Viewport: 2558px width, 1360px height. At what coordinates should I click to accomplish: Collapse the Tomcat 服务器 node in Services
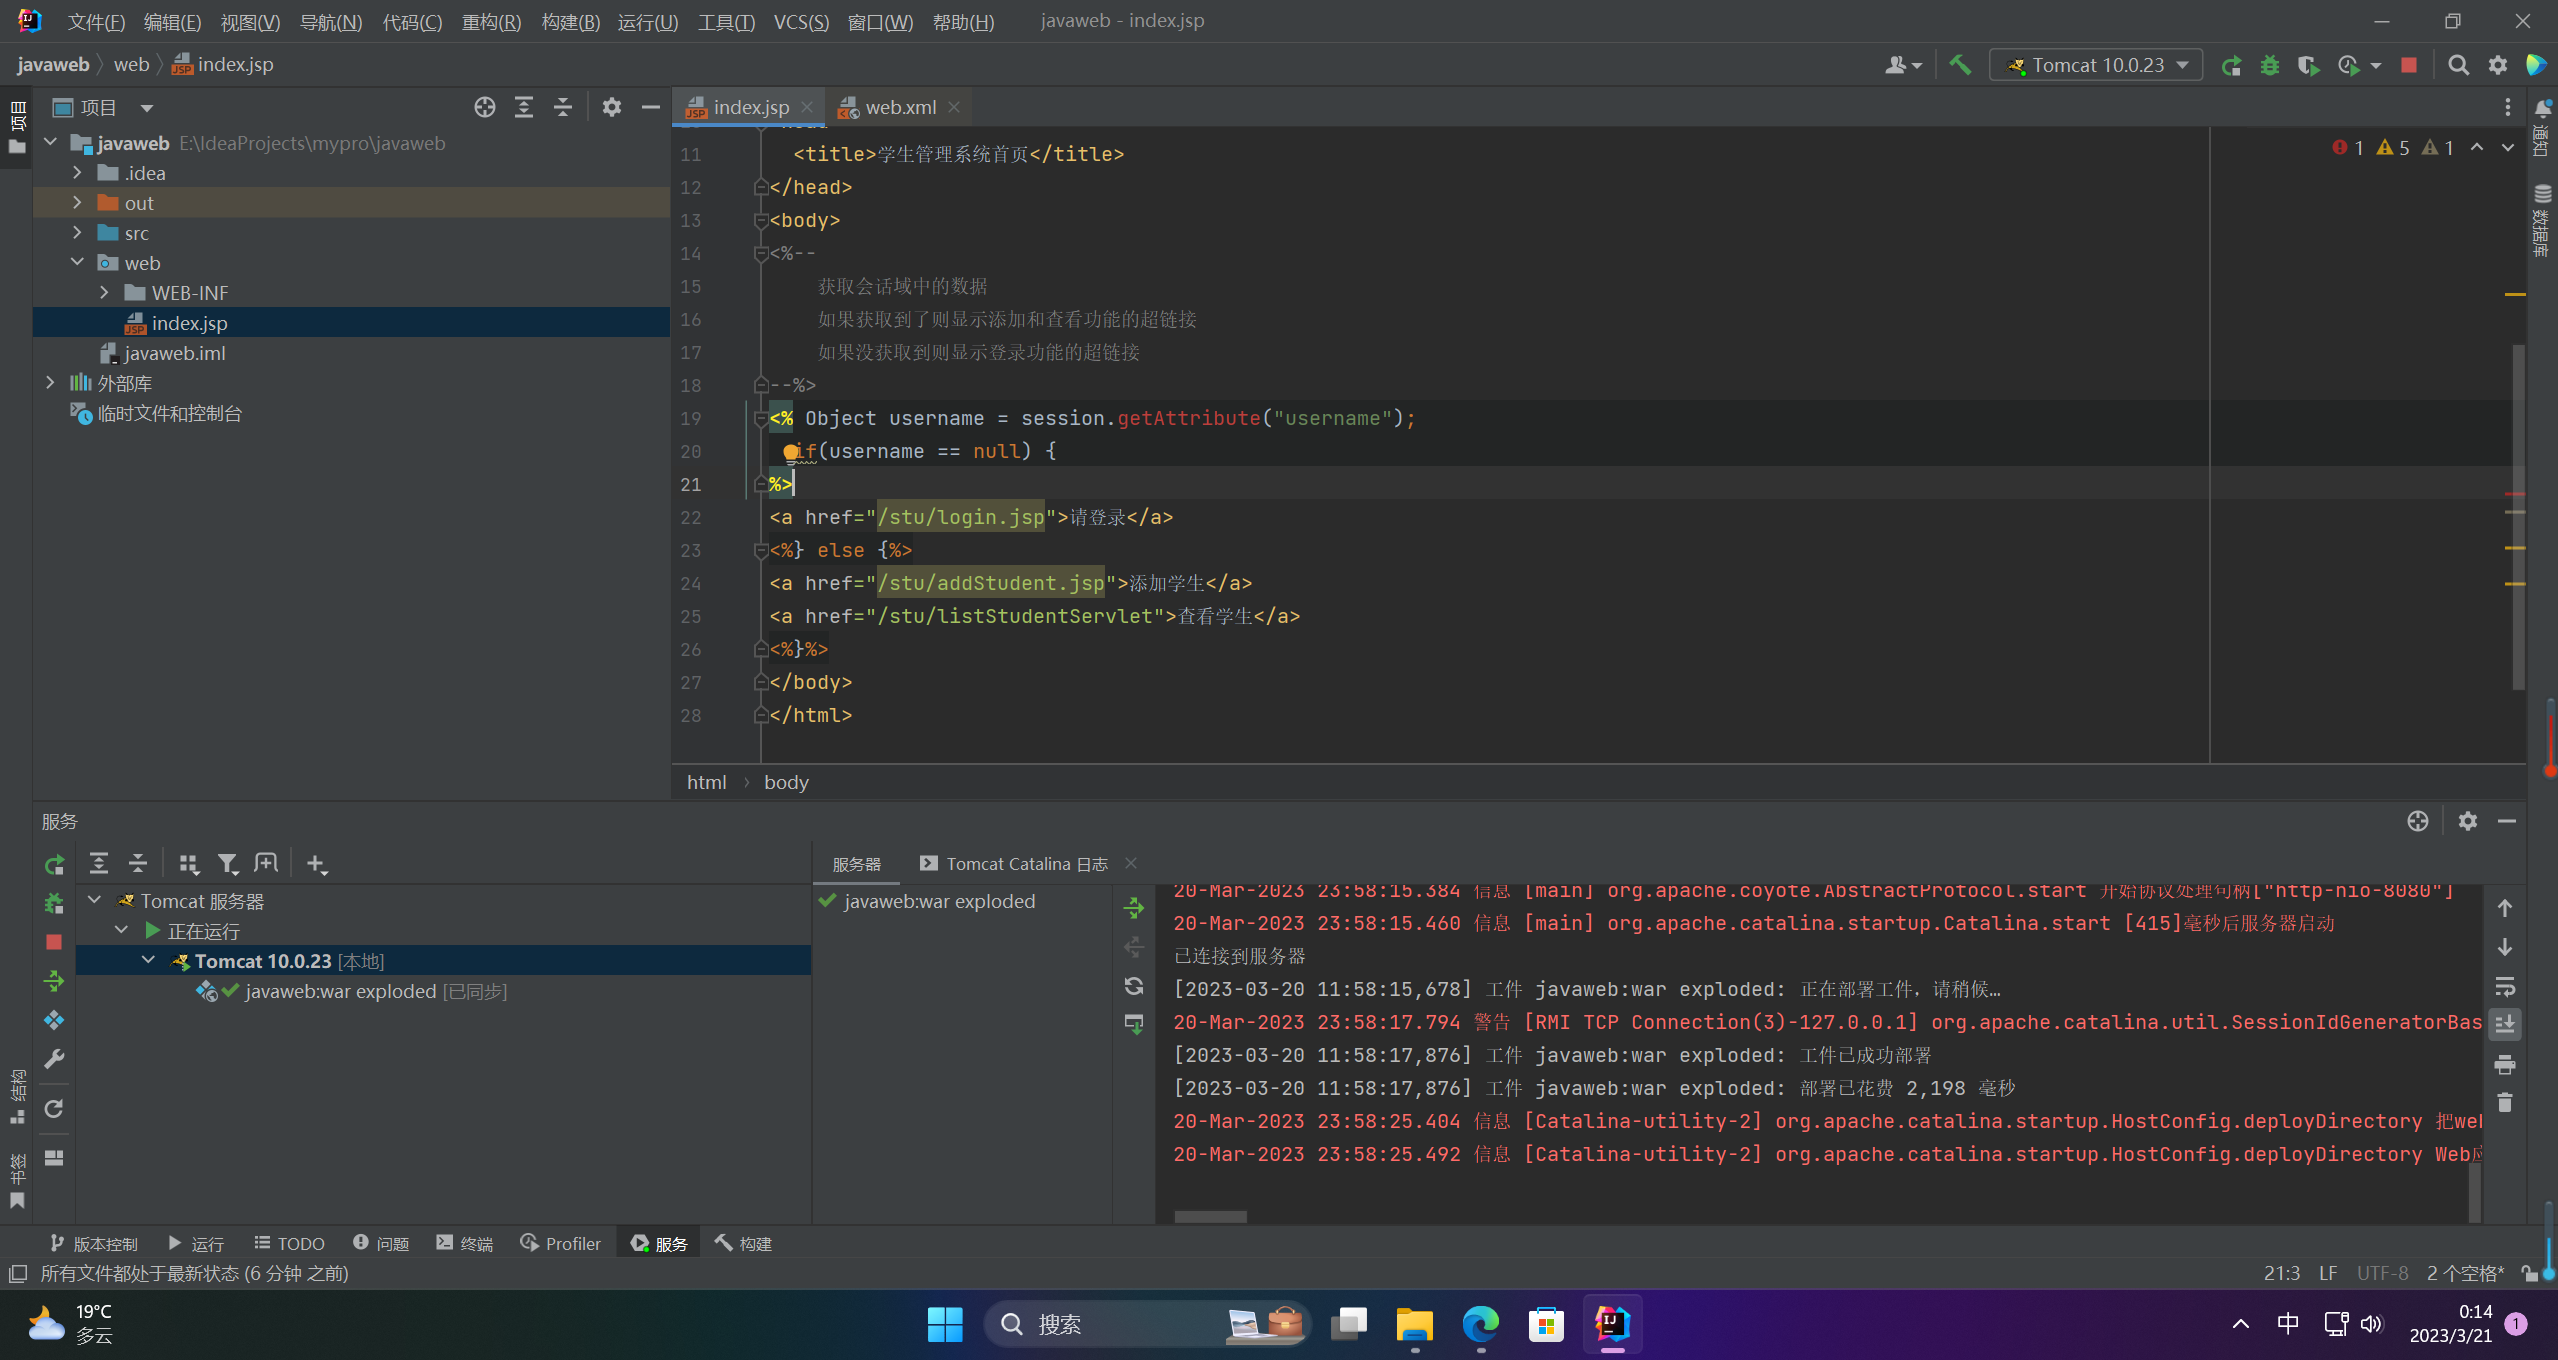(x=95, y=900)
